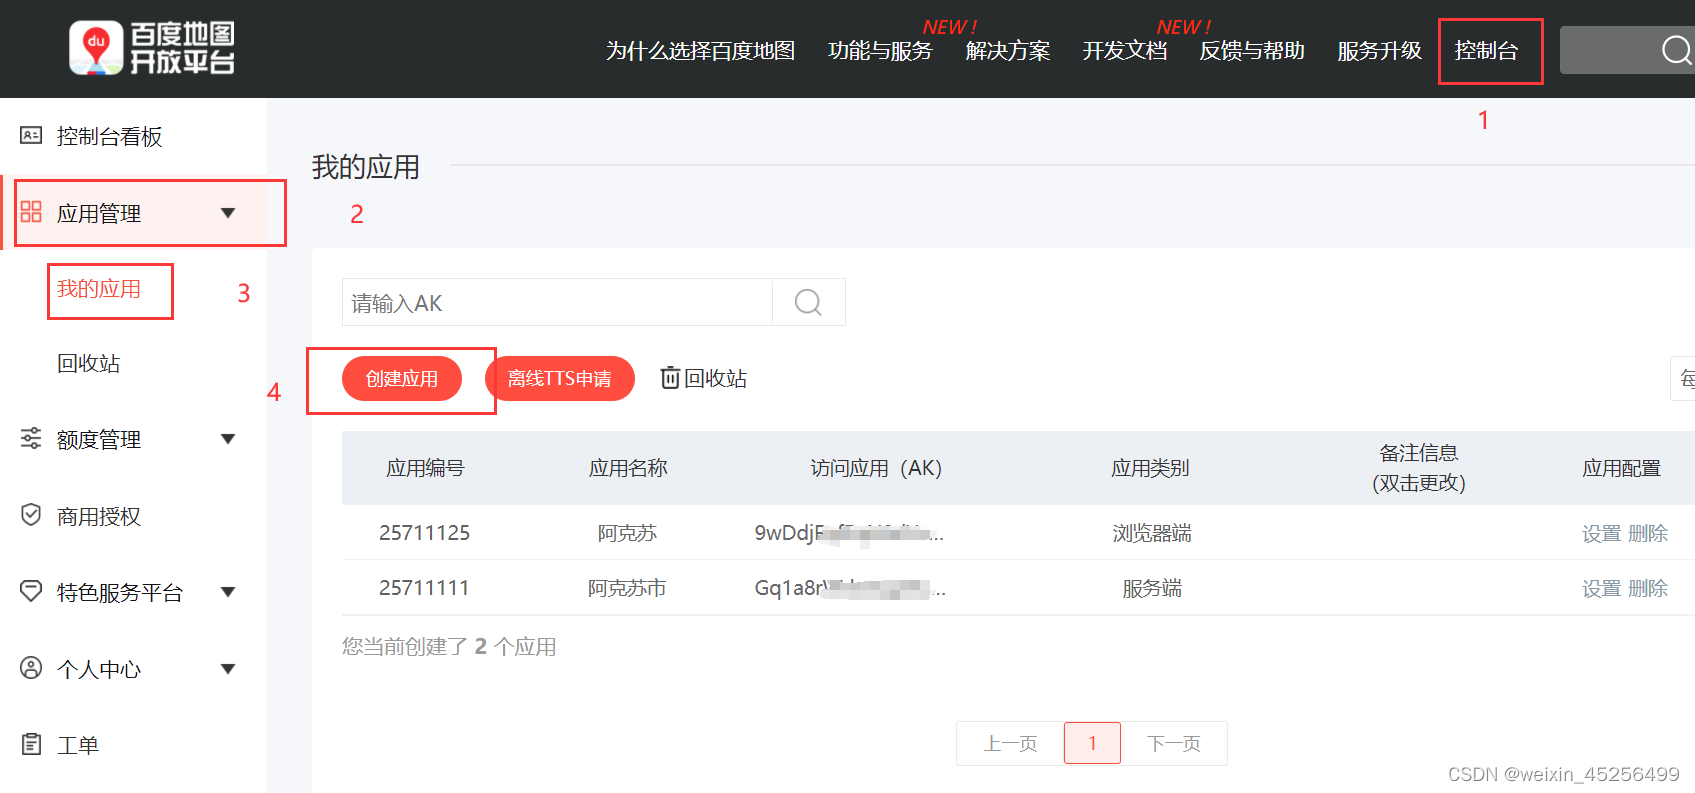Click the 特色服务平台 icon

tap(31, 591)
